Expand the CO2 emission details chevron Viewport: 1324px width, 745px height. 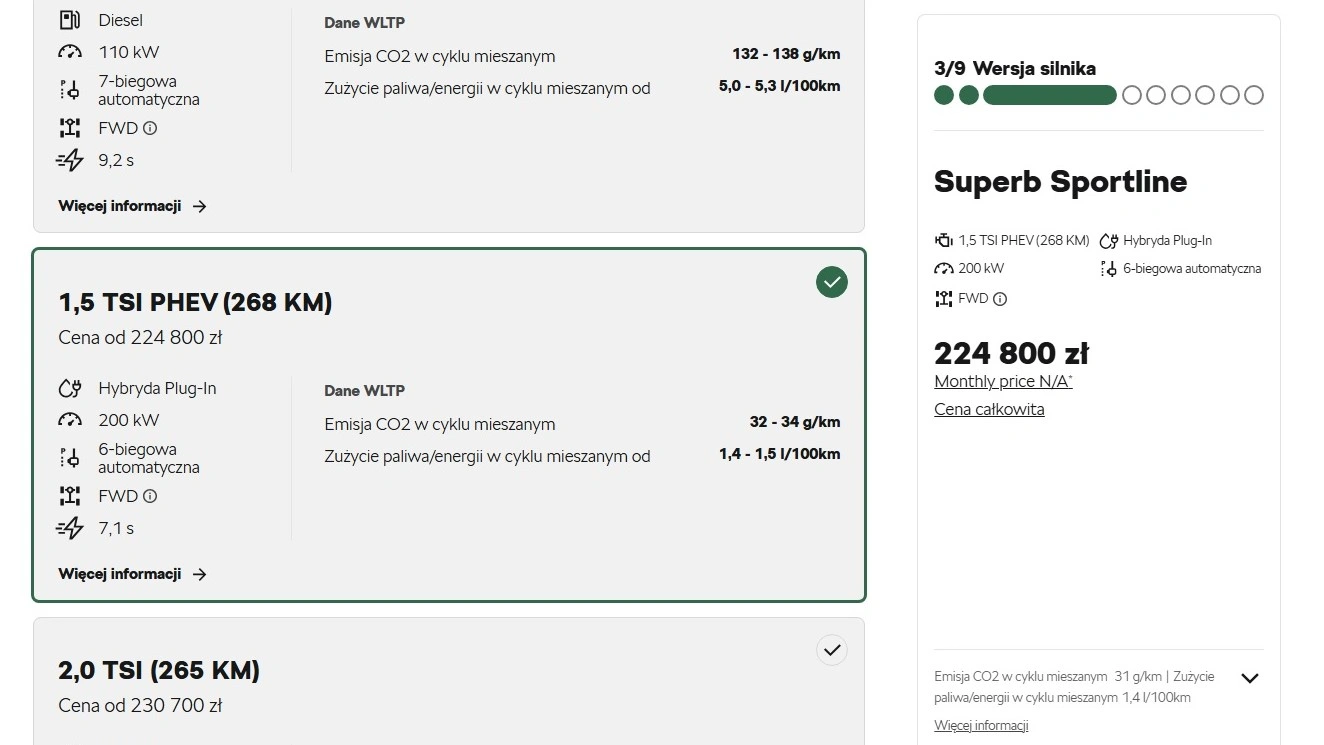pyautogui.click(x=1250, y=677)
